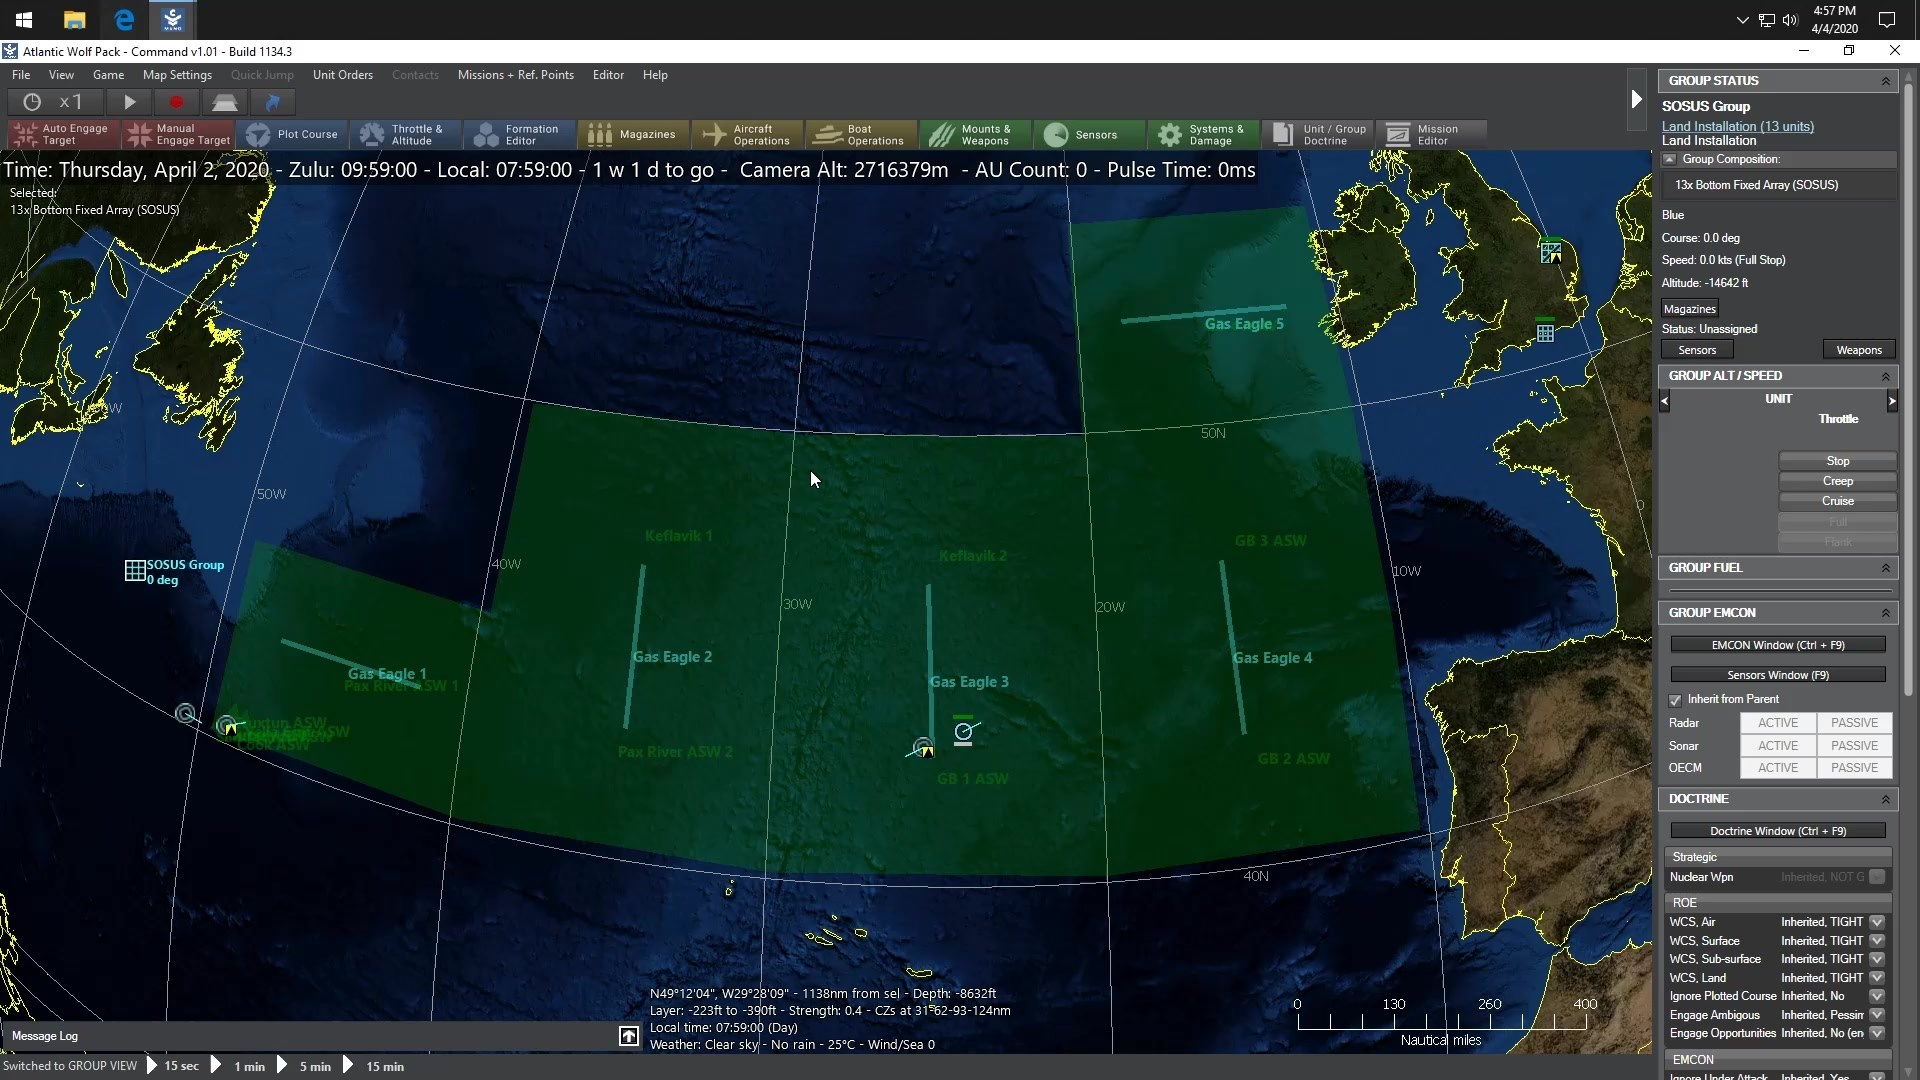
Task: Click the time compression clock icon
Action: pyautogui.click(x=32, y=102)
